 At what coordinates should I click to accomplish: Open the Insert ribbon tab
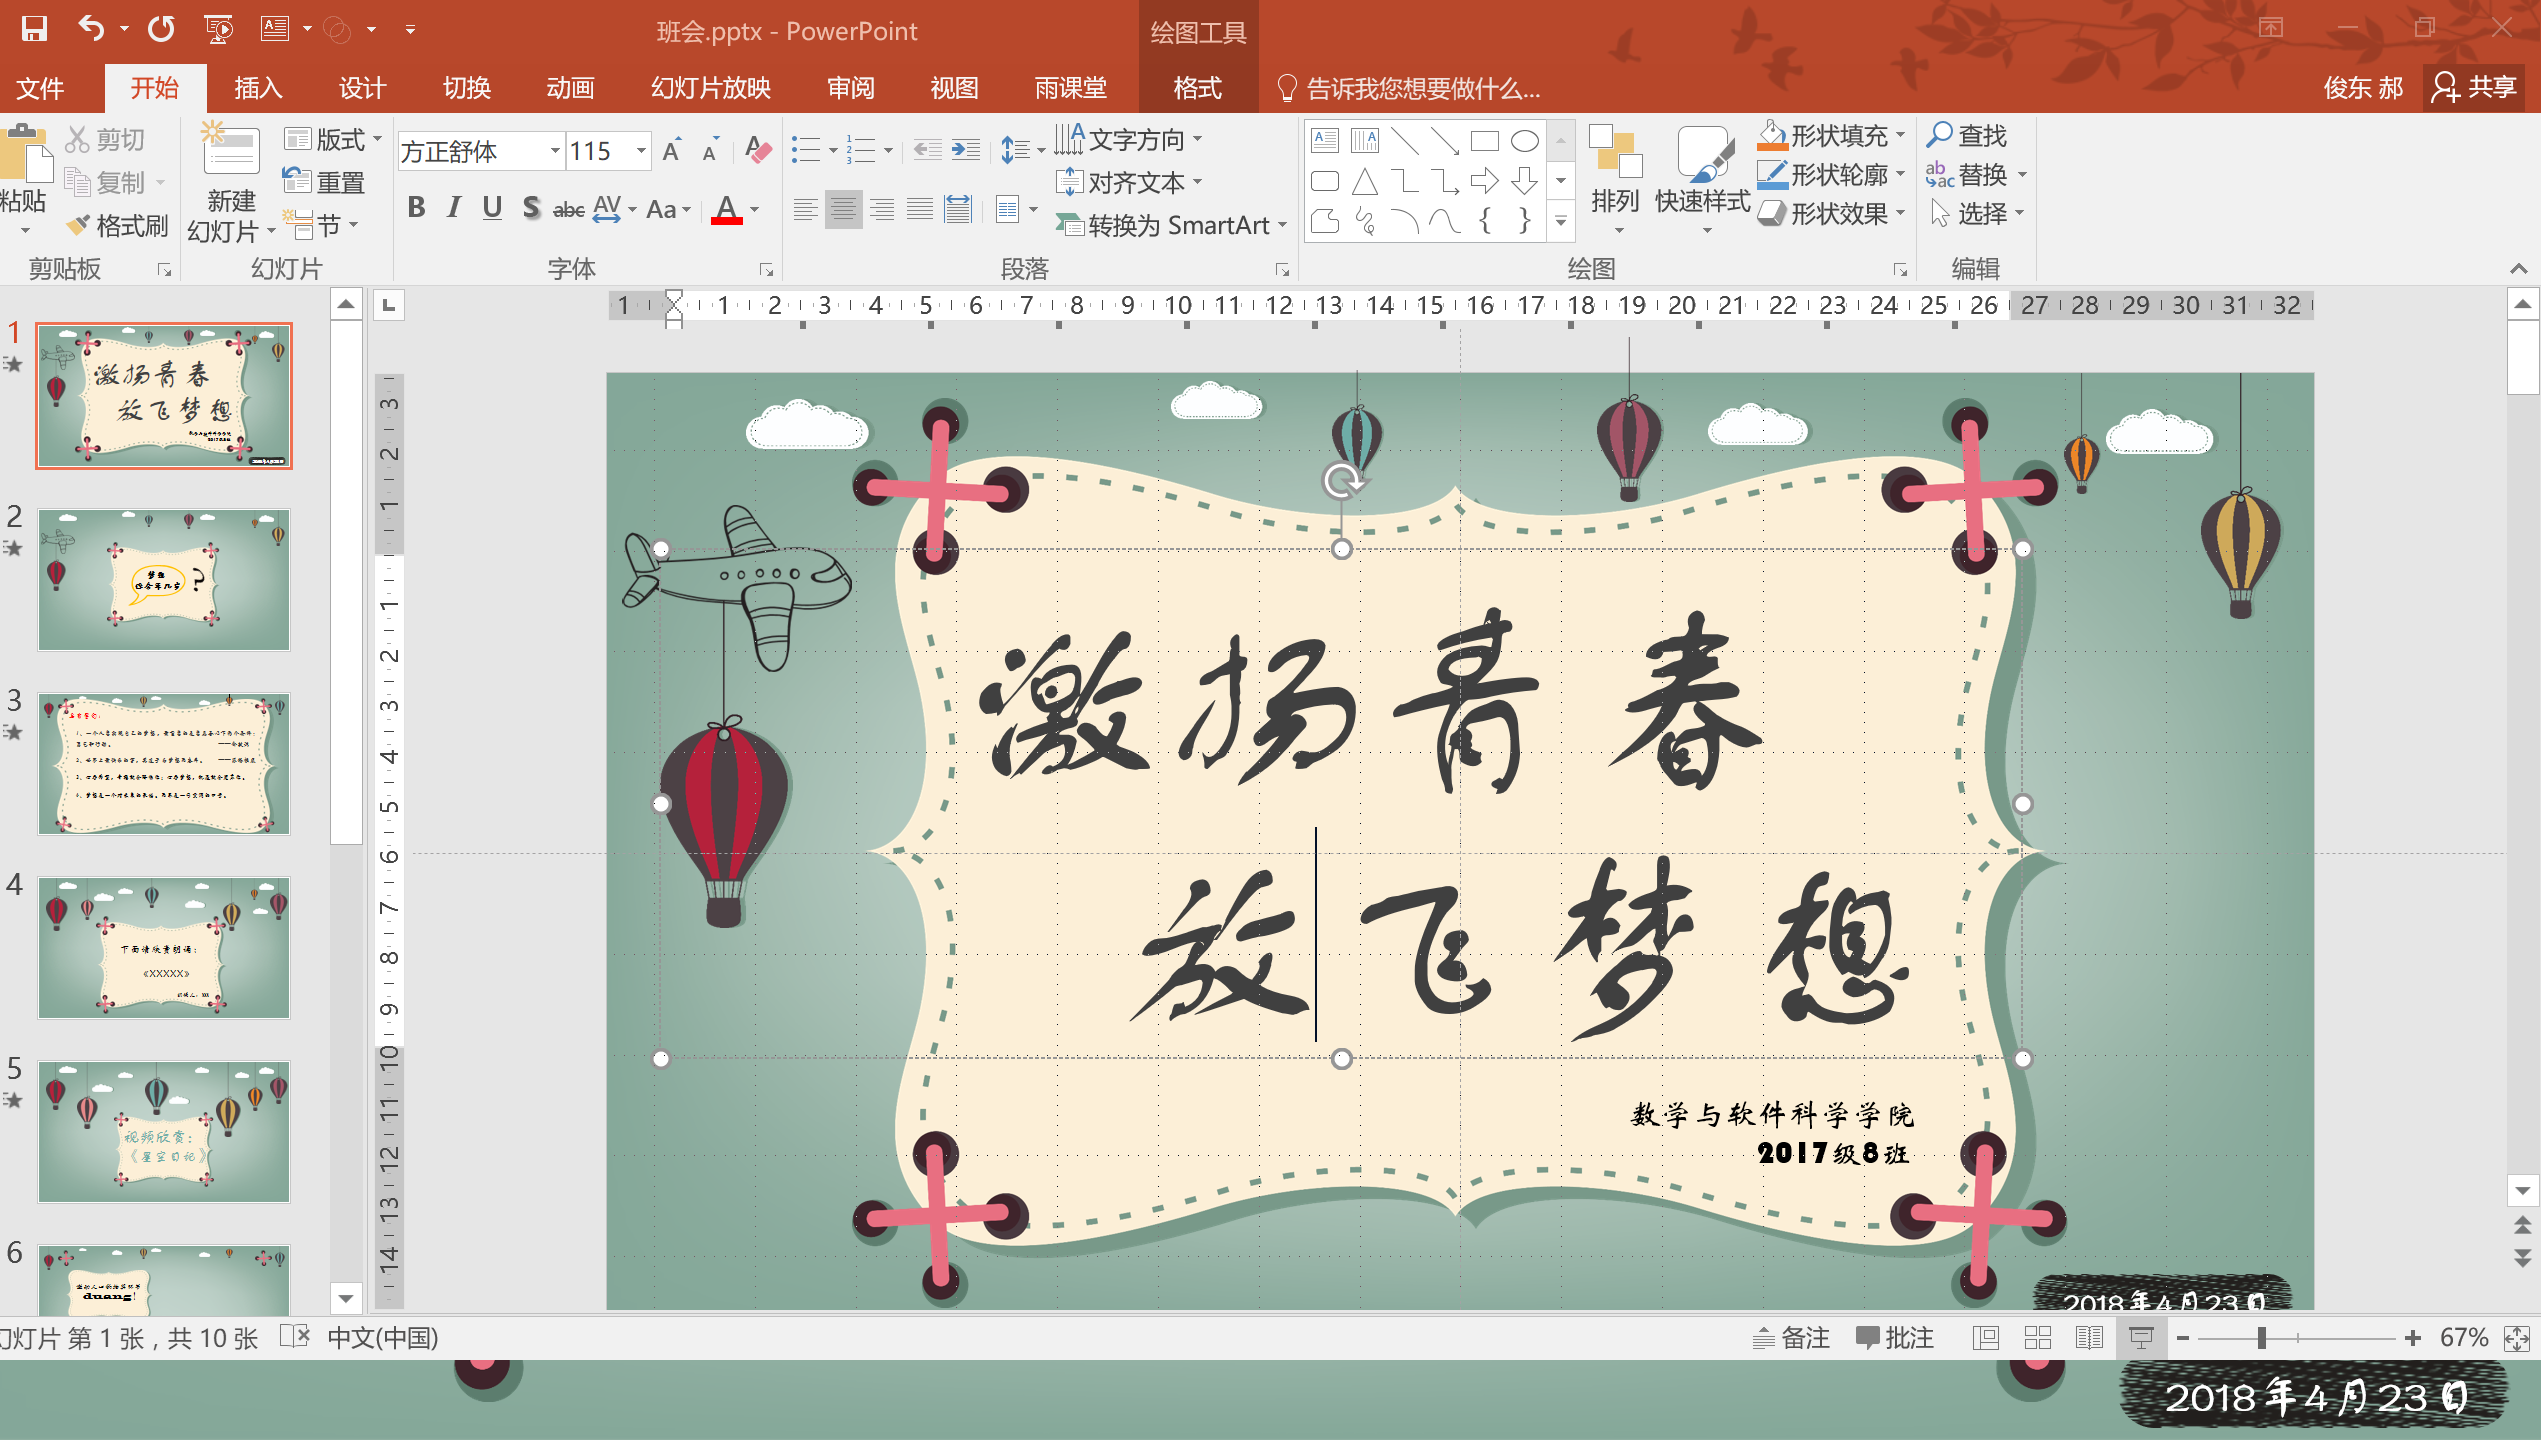click(258, 88)
